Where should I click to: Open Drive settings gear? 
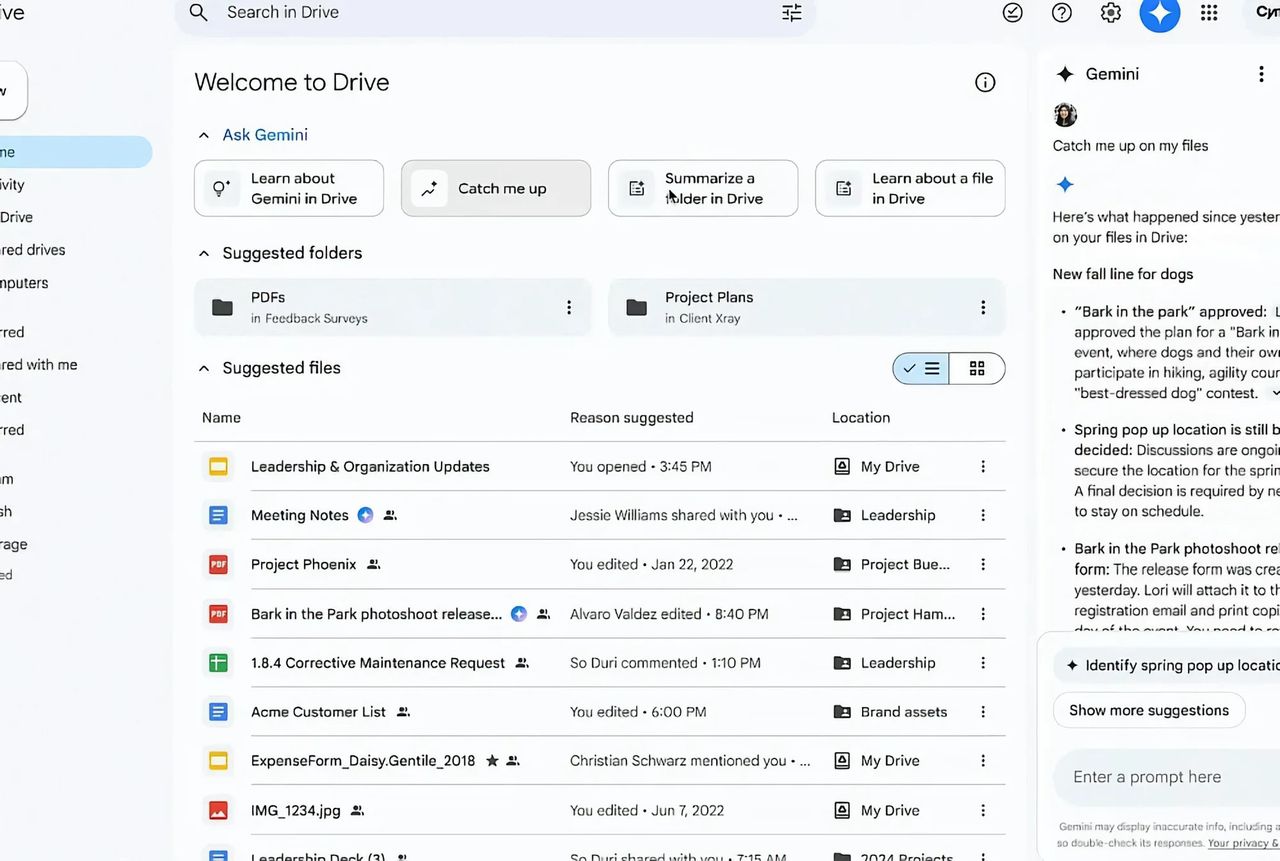click(x=1110, y=12)
